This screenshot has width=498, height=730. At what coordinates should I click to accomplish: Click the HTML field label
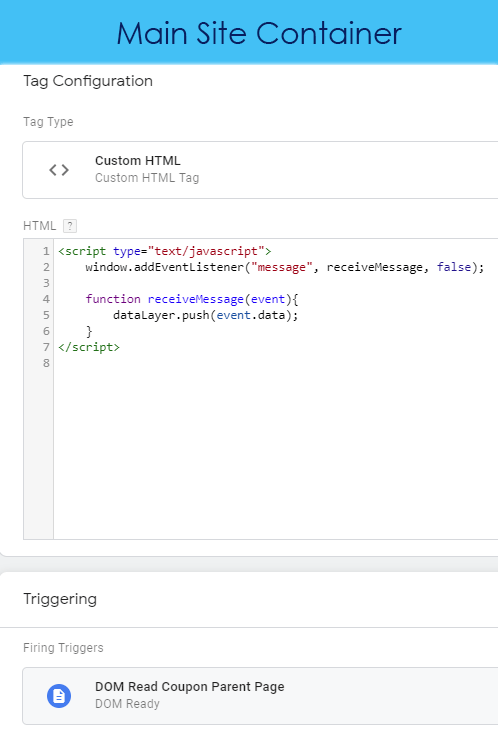click(40, 226)
